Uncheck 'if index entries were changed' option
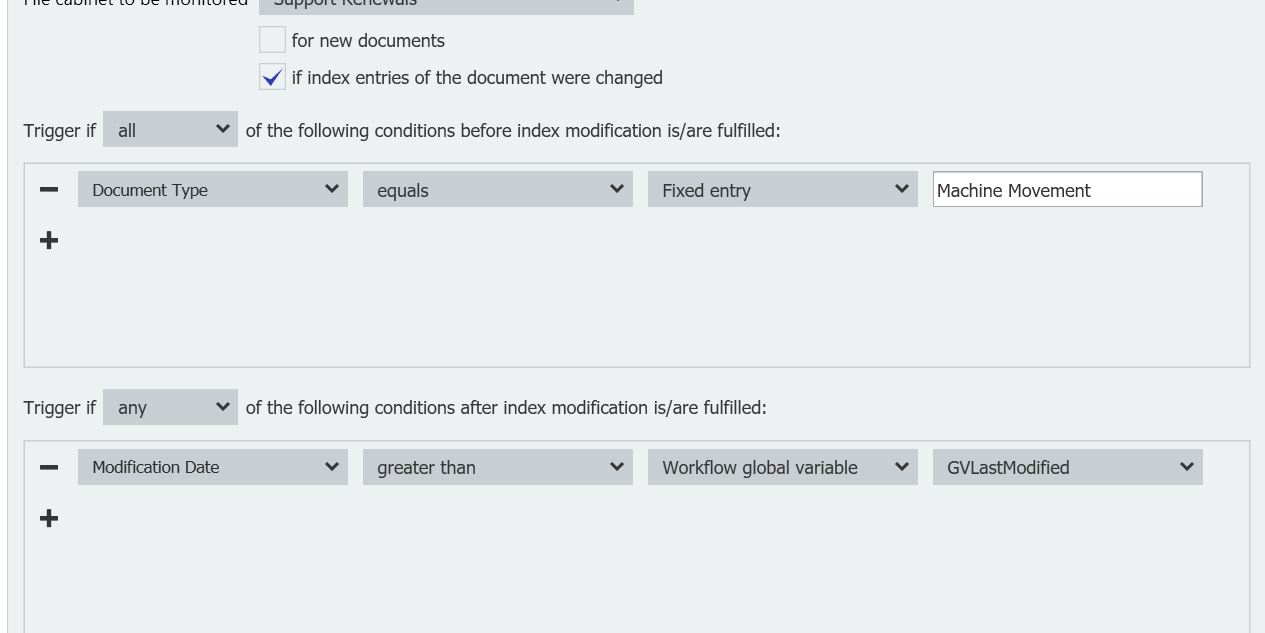Screen dimensions: 1265x633 tap(272, 77)
